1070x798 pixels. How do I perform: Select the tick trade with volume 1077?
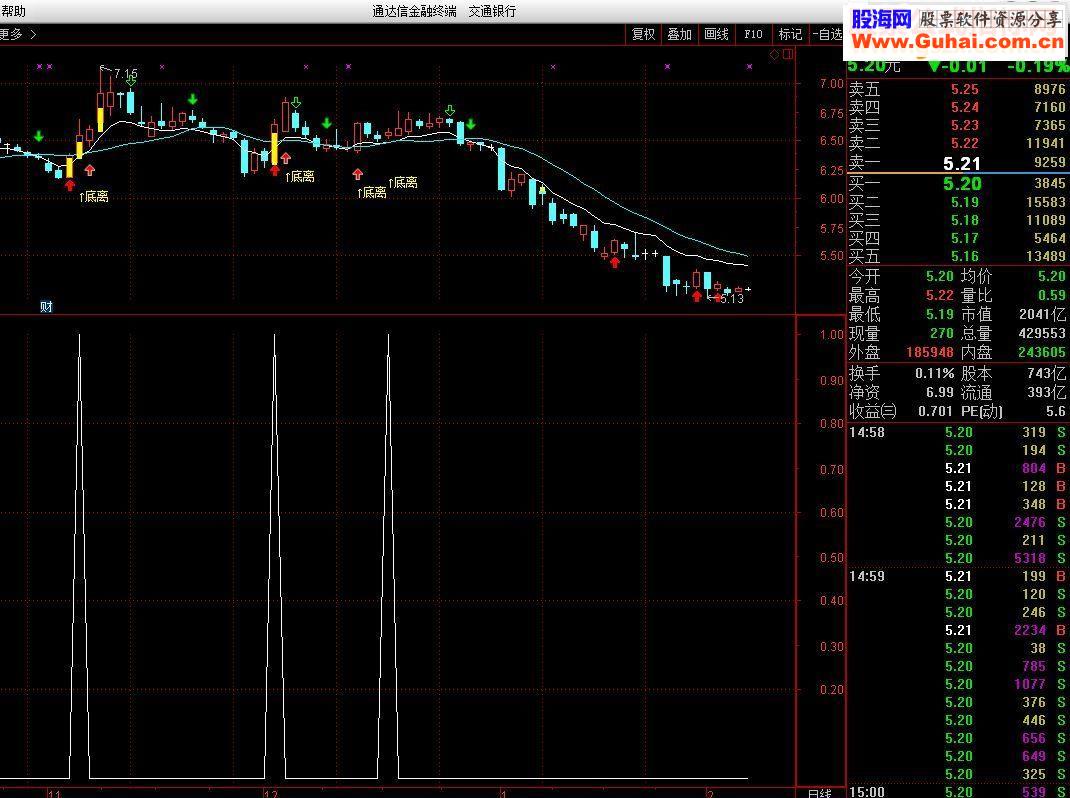(957, 684)
